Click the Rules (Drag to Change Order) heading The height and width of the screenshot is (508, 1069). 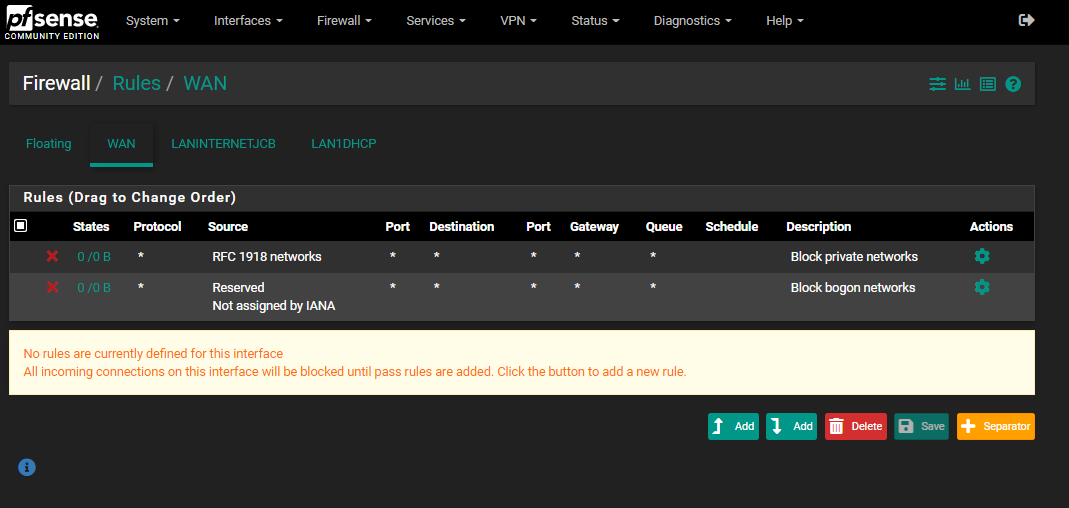coord(130,198)
